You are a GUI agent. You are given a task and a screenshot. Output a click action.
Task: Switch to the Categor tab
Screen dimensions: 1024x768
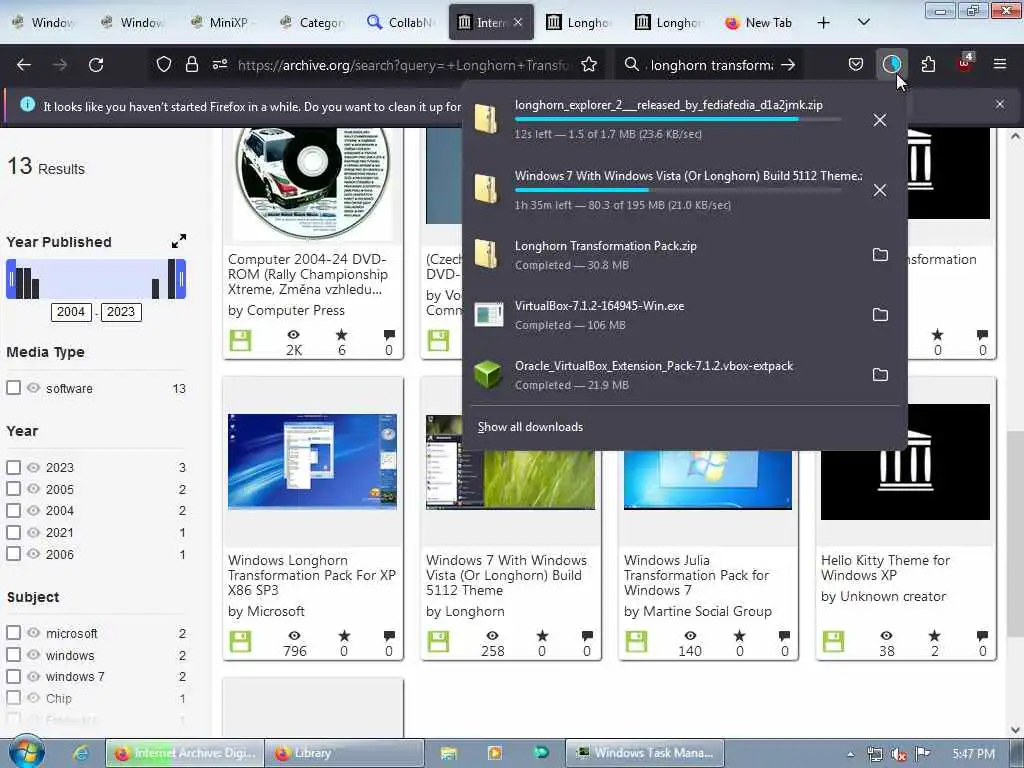pos(312,22)
